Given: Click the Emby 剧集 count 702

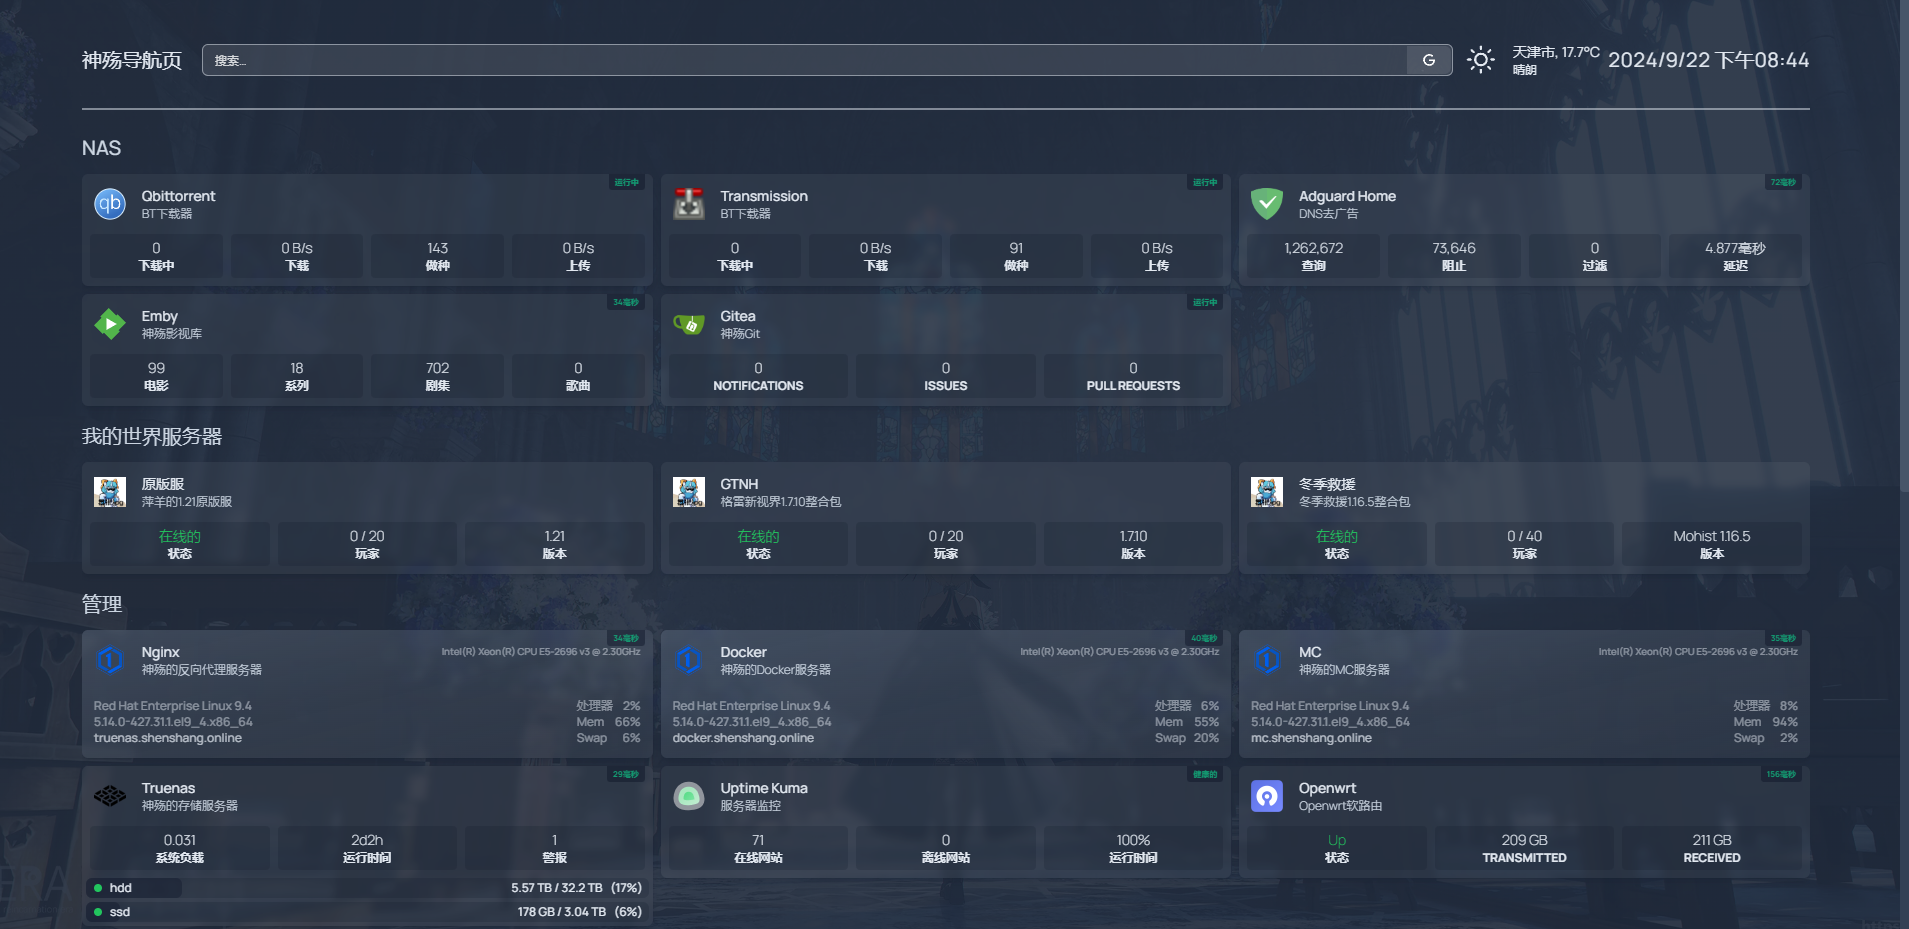Looking at the screenshot, I should tap(437, 376).
